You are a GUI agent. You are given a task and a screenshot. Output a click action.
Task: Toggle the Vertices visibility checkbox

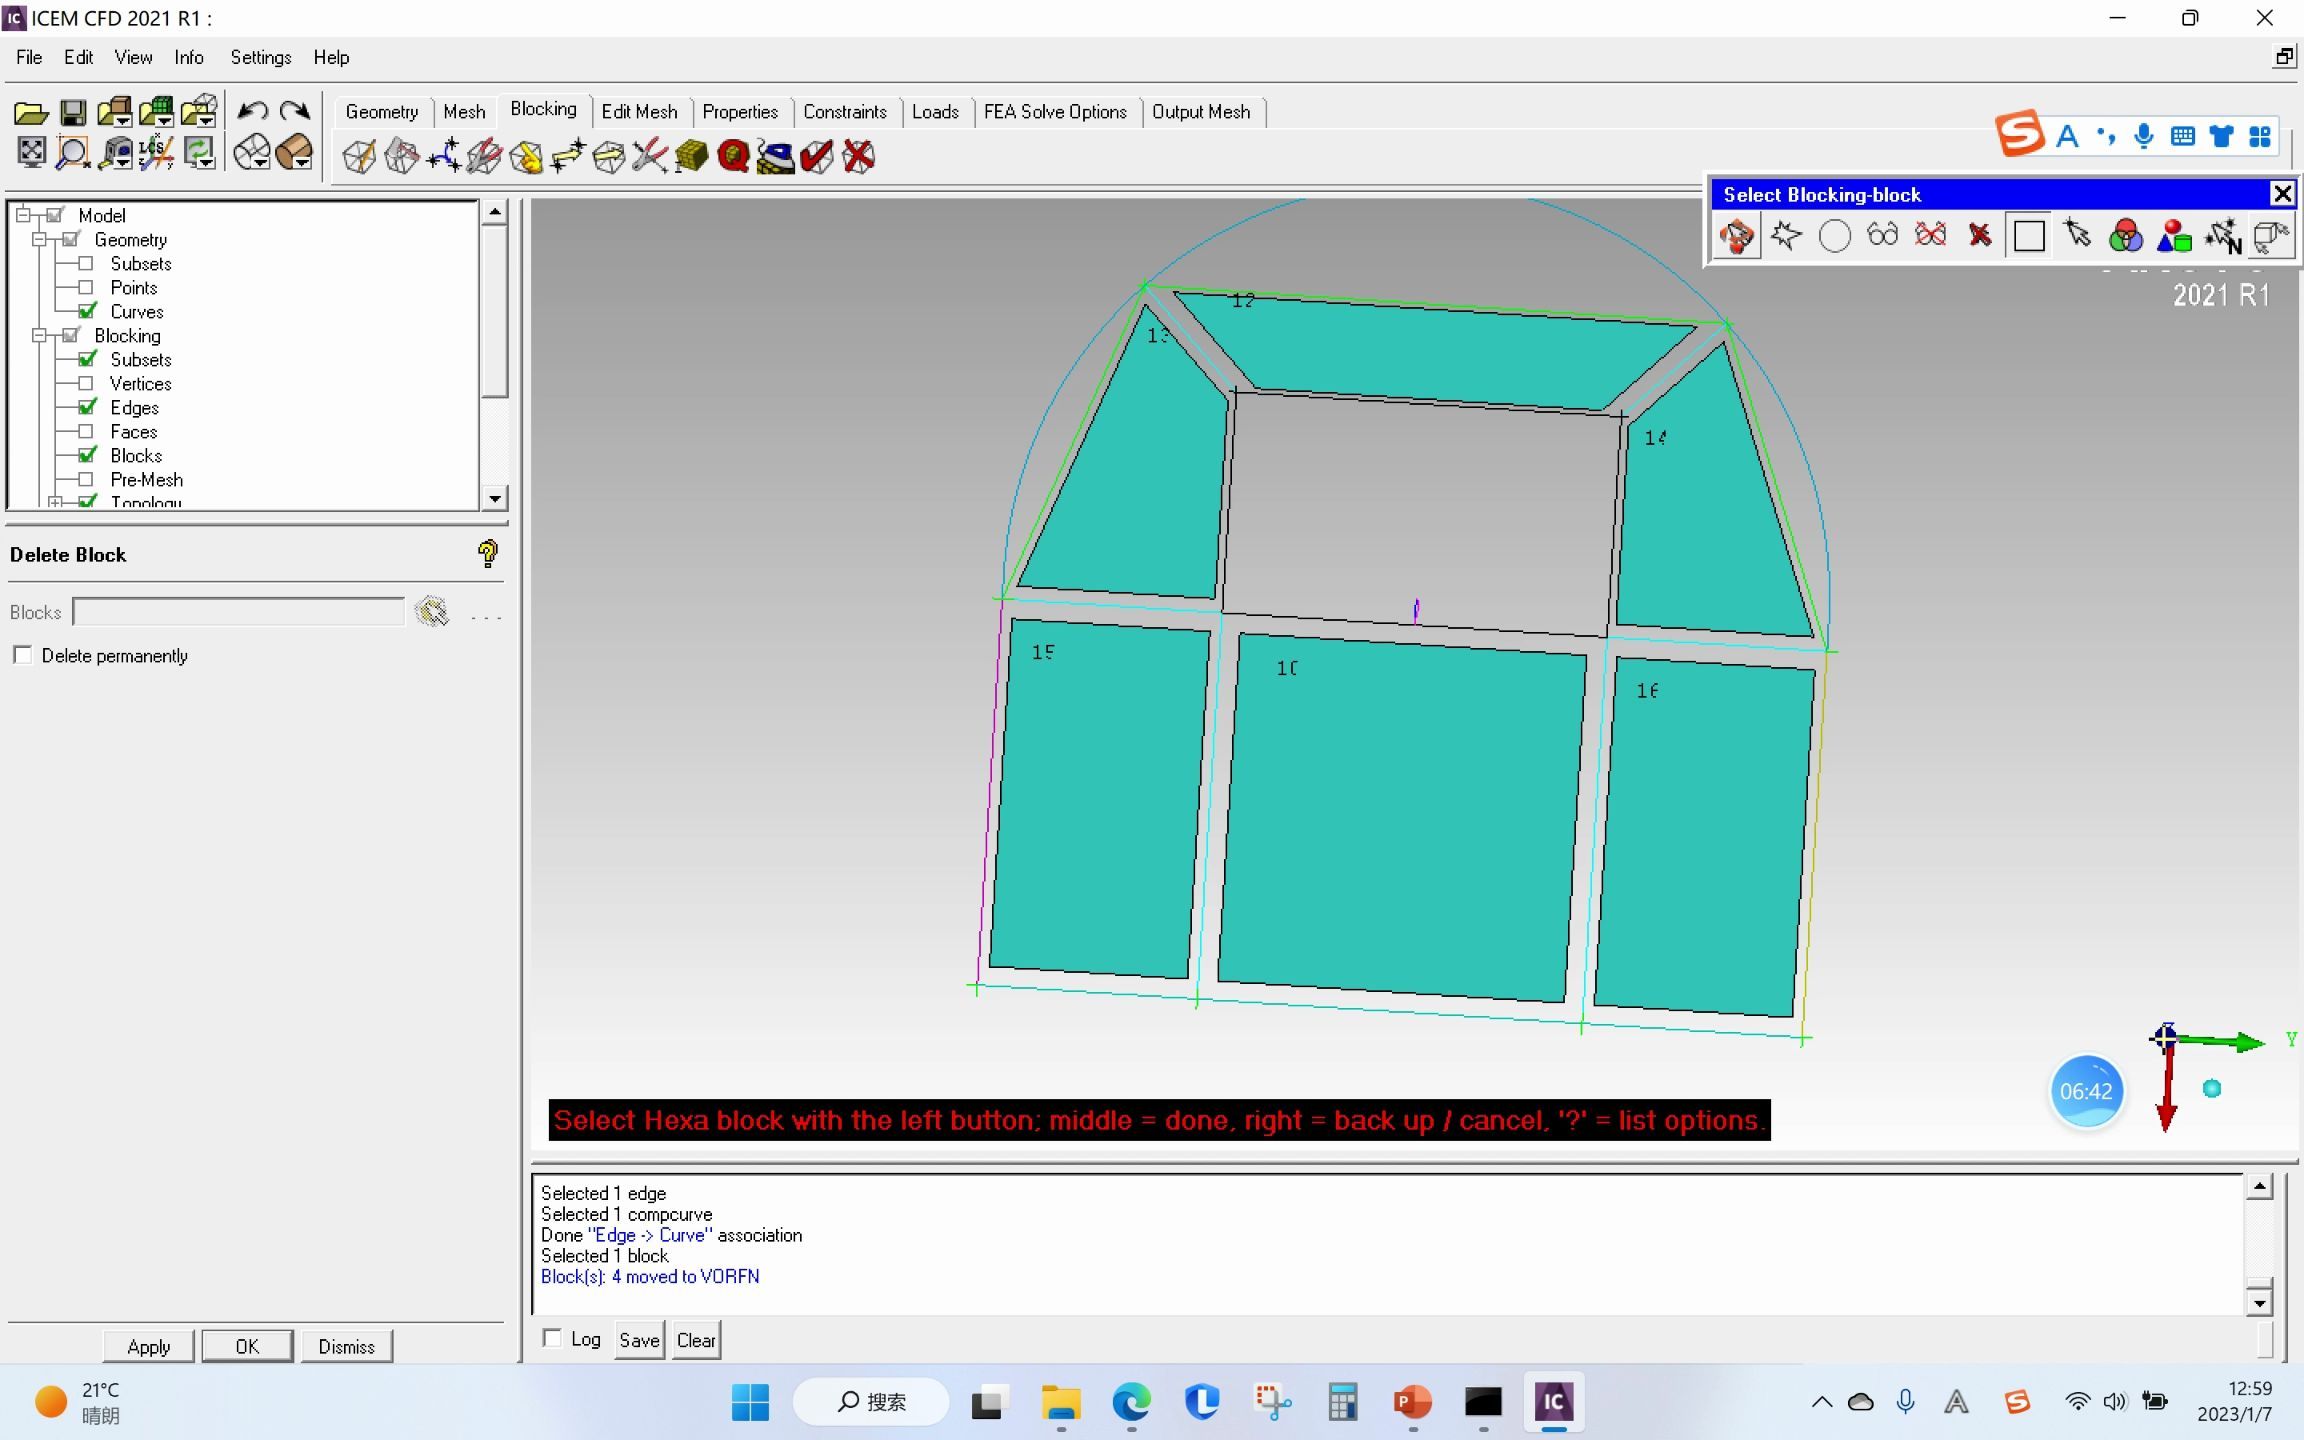point(87,383)
